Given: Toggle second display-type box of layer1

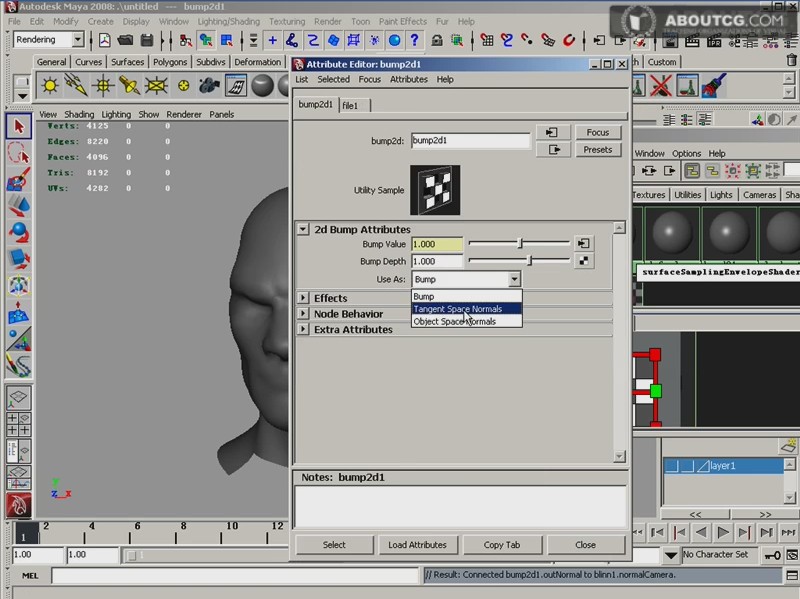Looking at the screenshot, I should point(687,466).
